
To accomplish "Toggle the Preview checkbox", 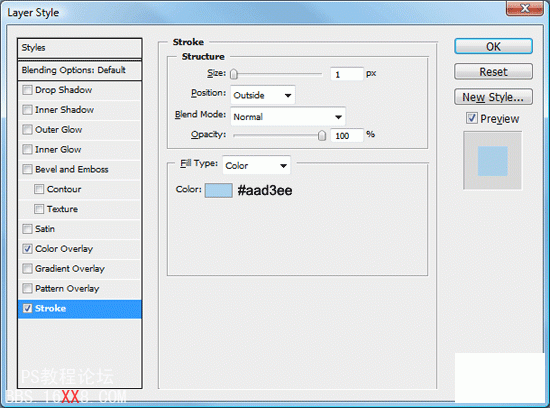I will pos(472,118).
